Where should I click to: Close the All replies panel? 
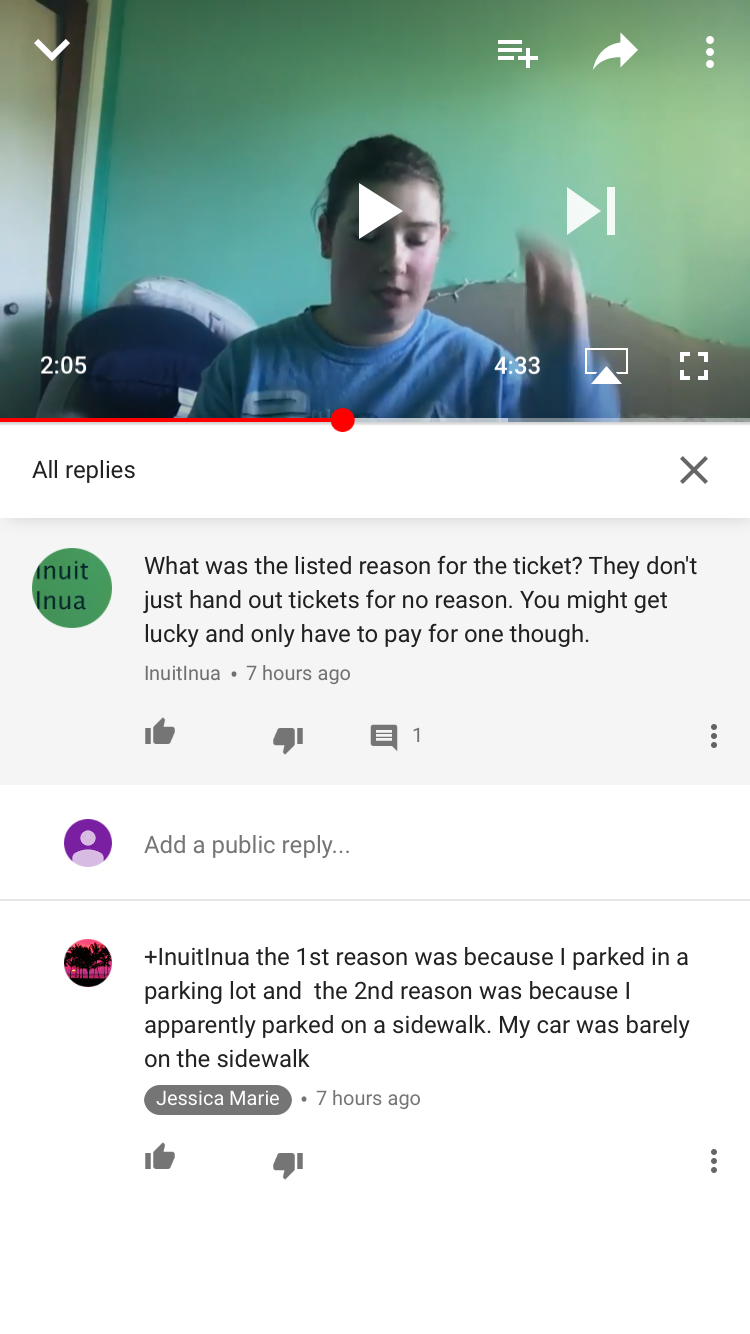click(694, 470)
